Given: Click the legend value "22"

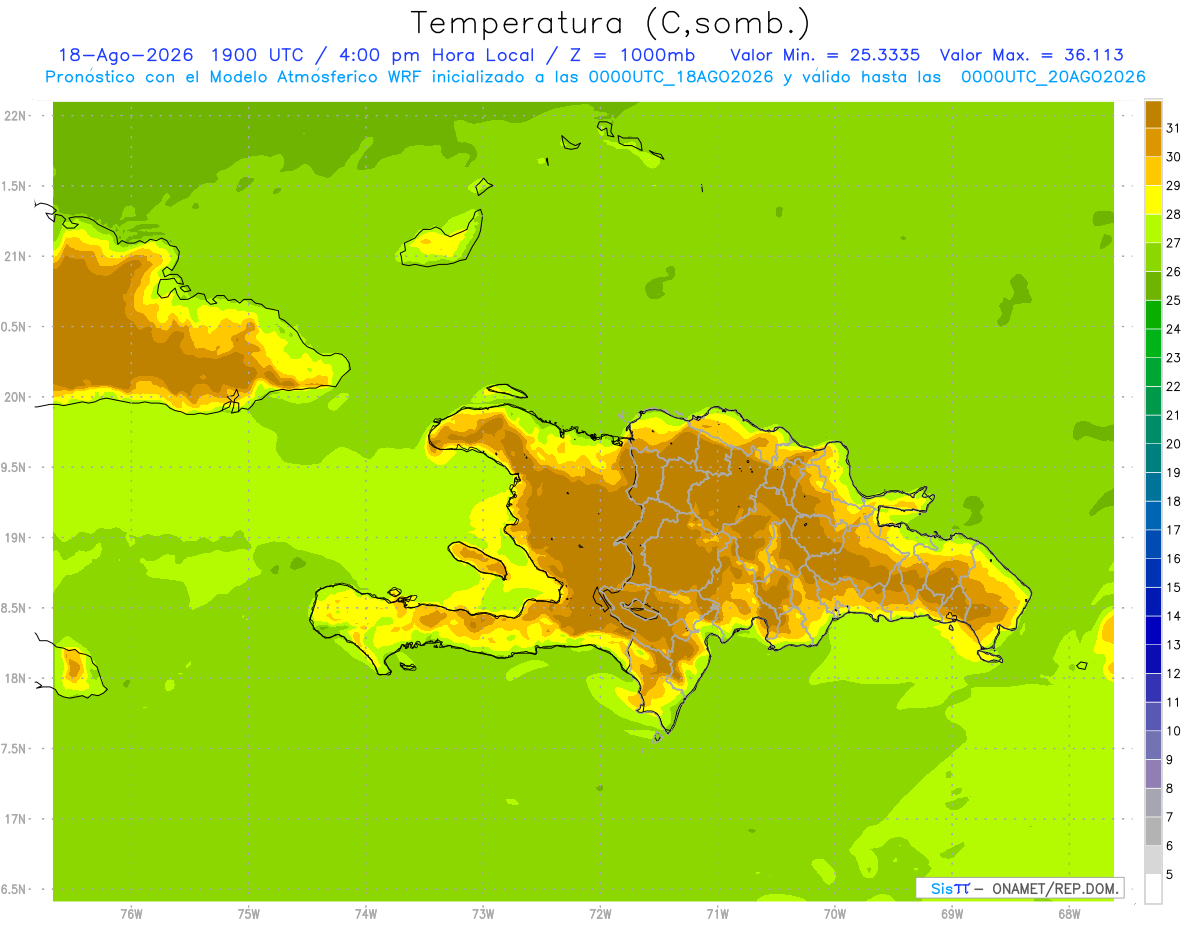Looking at the screenshot, I should (1173, 387).
